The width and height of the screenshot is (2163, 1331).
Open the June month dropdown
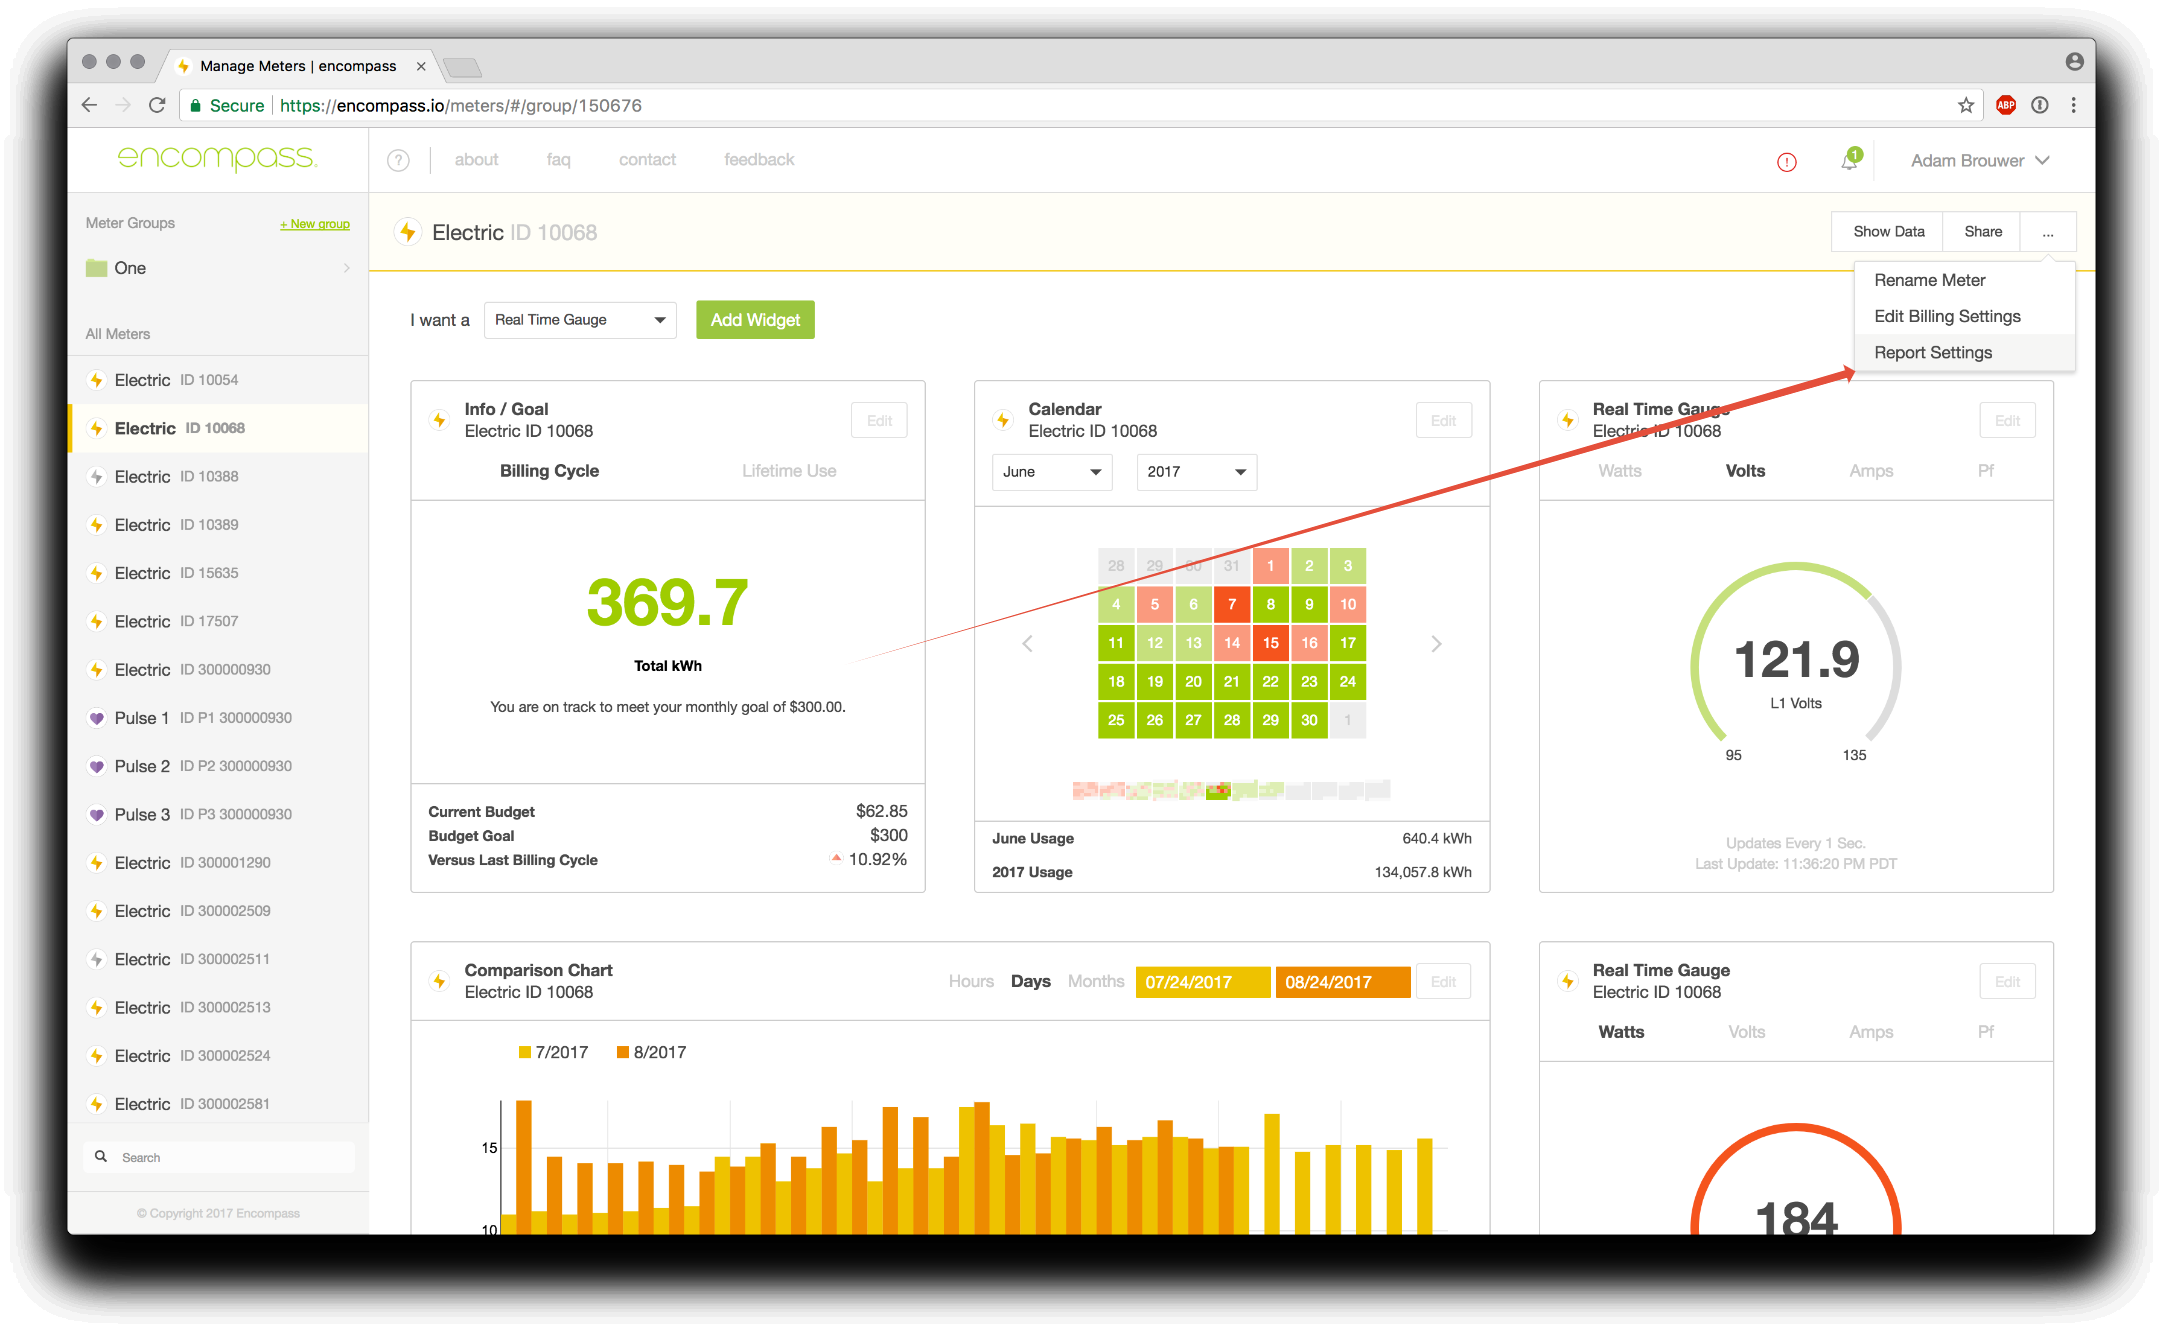tap(1051, 472)
